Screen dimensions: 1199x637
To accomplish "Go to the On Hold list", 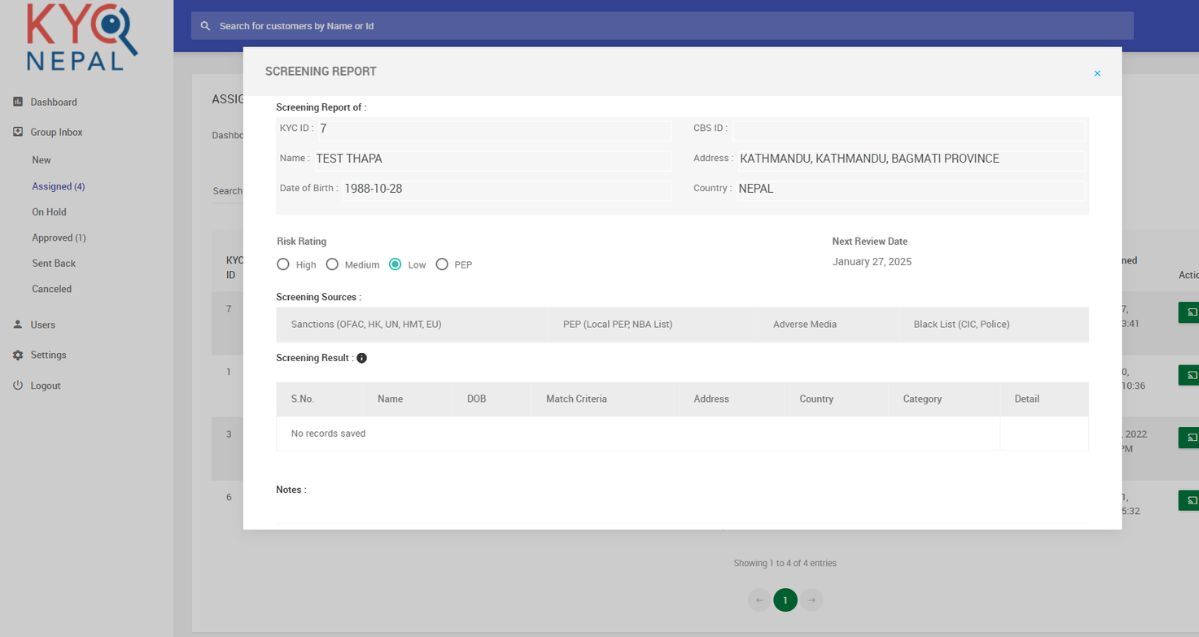I will pos(49,212).
